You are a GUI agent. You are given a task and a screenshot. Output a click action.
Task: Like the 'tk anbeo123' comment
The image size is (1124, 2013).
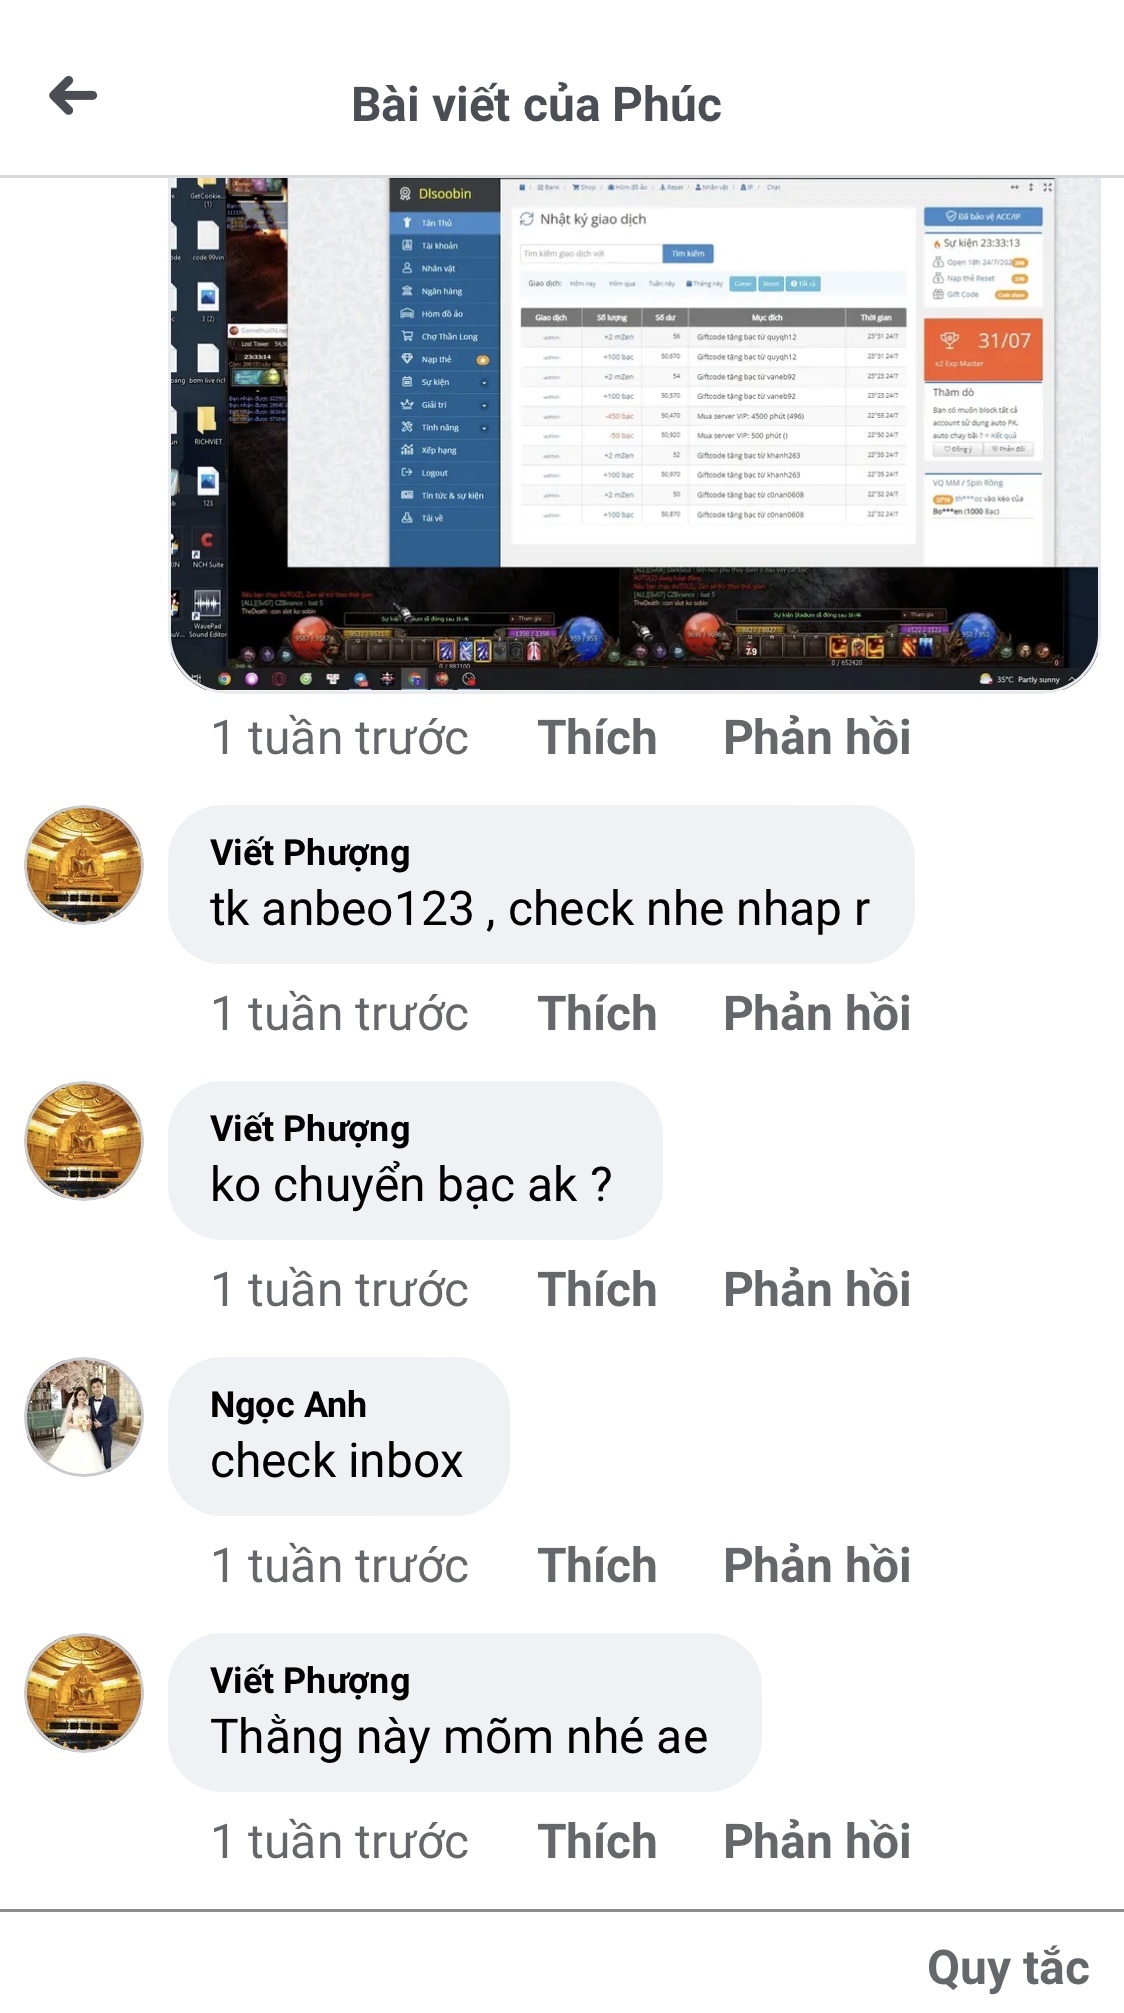coord(597,1014)
